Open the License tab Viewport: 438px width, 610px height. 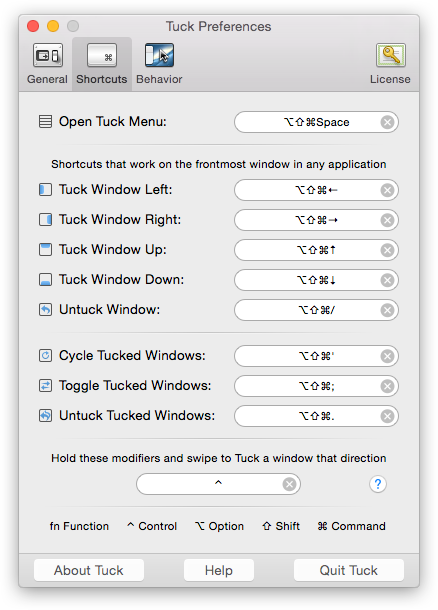click(390, 64)
